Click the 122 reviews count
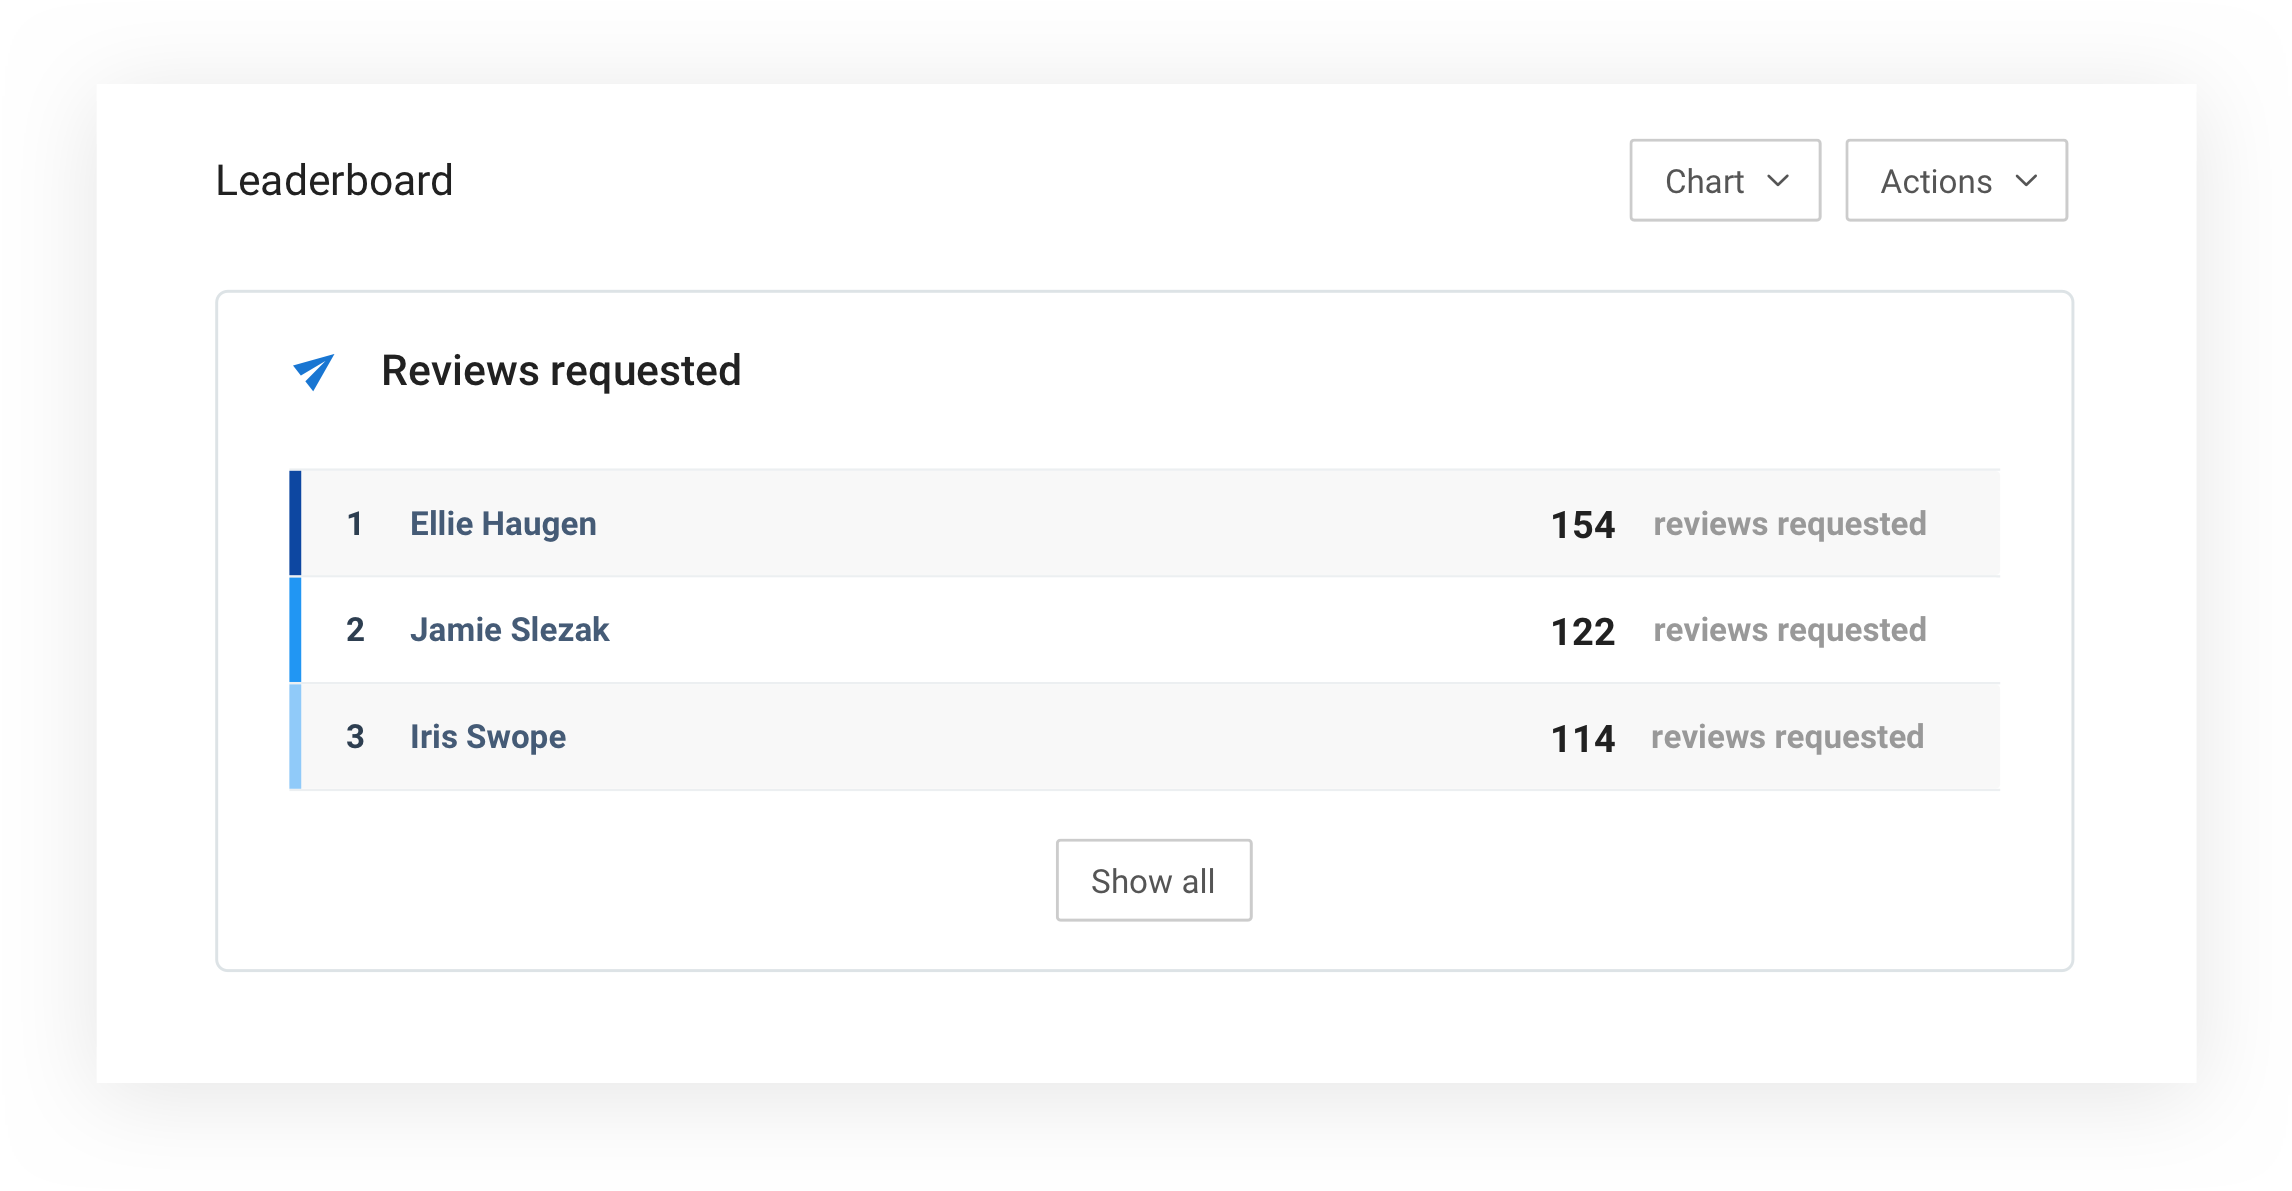The image size is (2292, 1191). point(1582,631)
